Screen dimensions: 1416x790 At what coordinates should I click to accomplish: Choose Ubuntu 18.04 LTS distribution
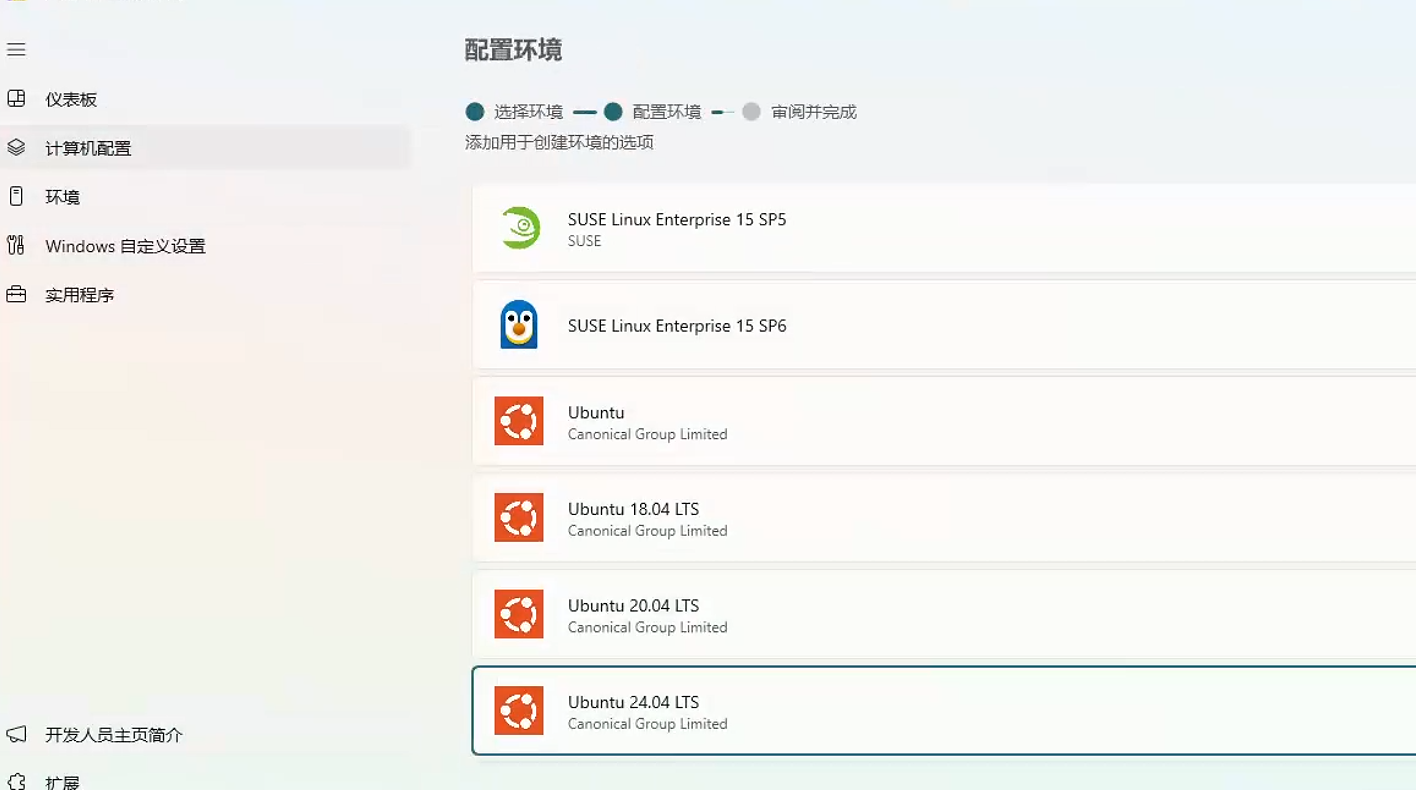[944, 518]
